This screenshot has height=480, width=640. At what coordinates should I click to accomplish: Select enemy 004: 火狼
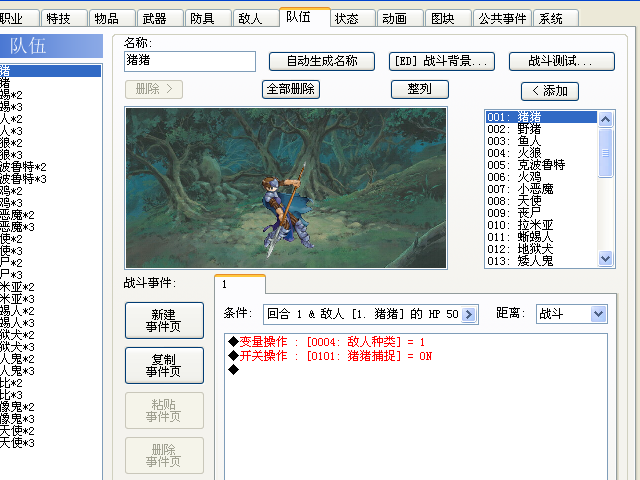(541, 153)
